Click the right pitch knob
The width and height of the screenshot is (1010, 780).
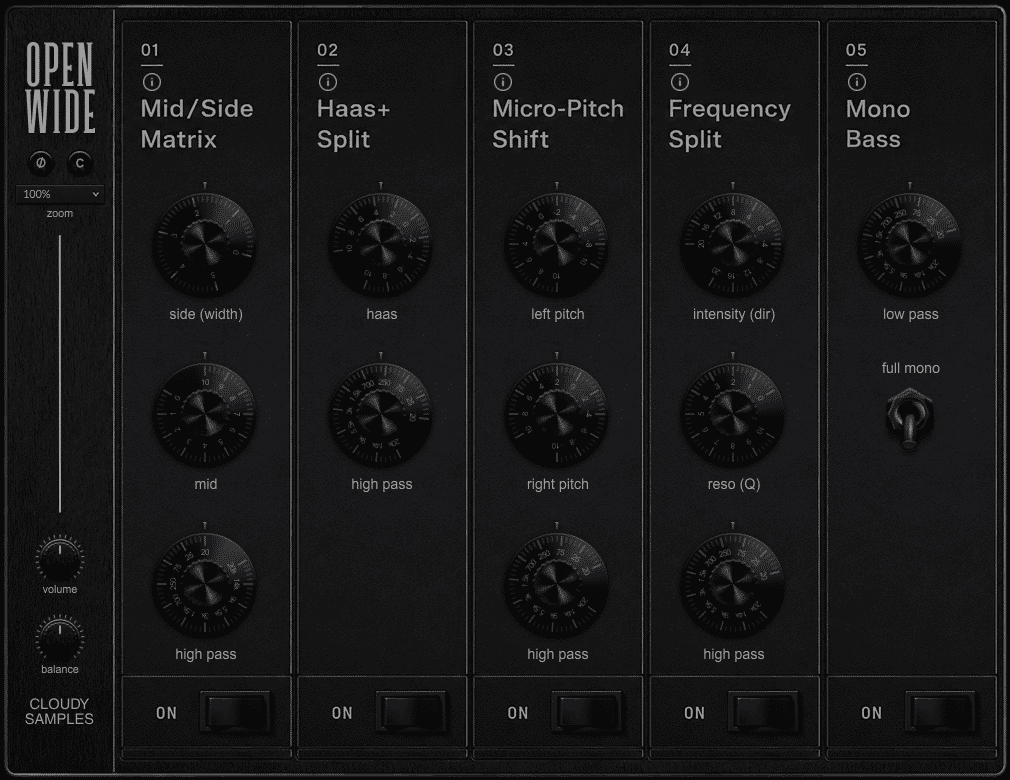pyautogui.click(x=557, y=414)
